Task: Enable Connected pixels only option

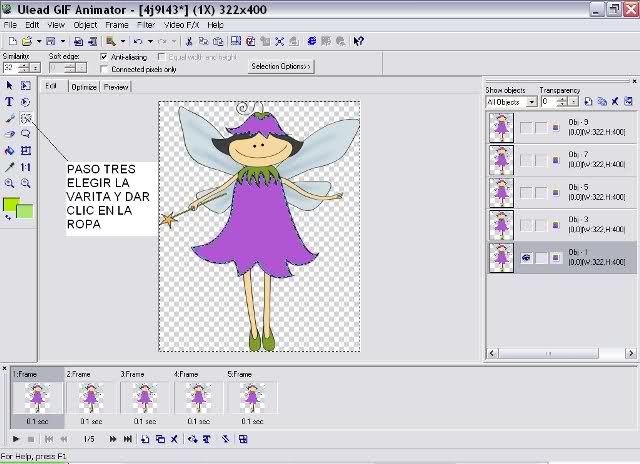Action: [105, 70]
